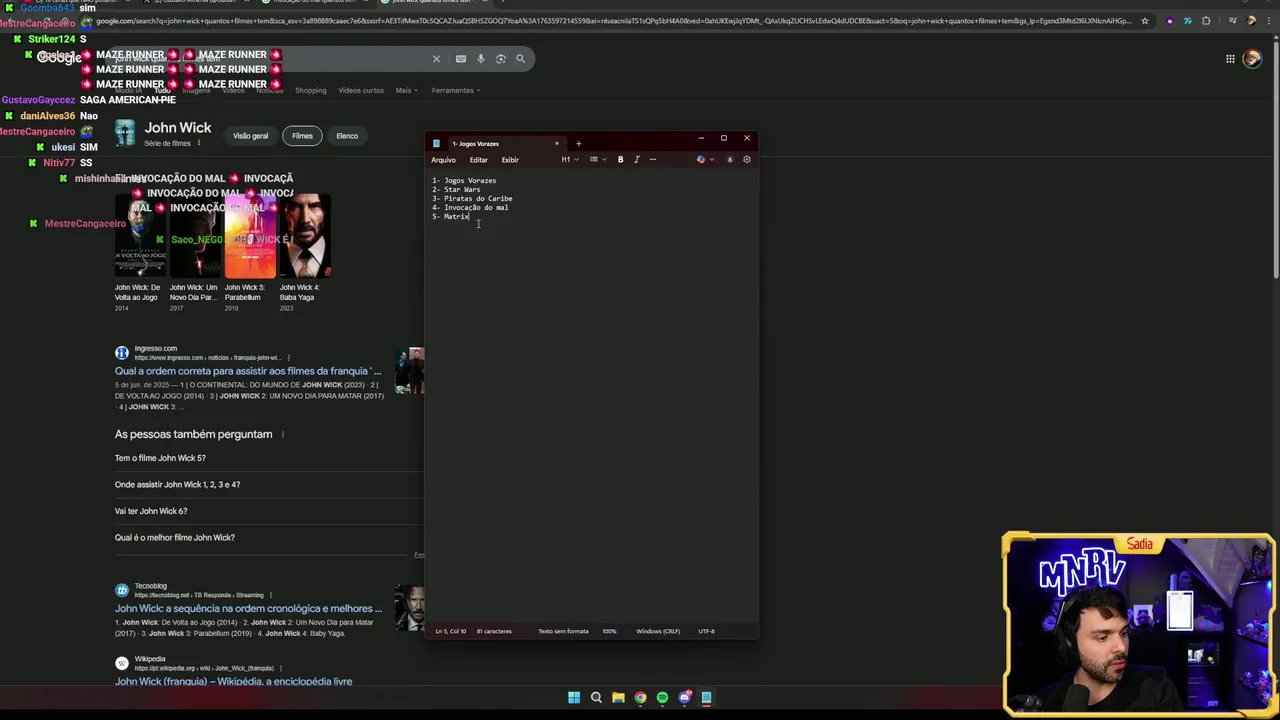Open Notepad icon on taskbar
The height and width of the screenshot is (720, 1280).
tap(706, 698)
